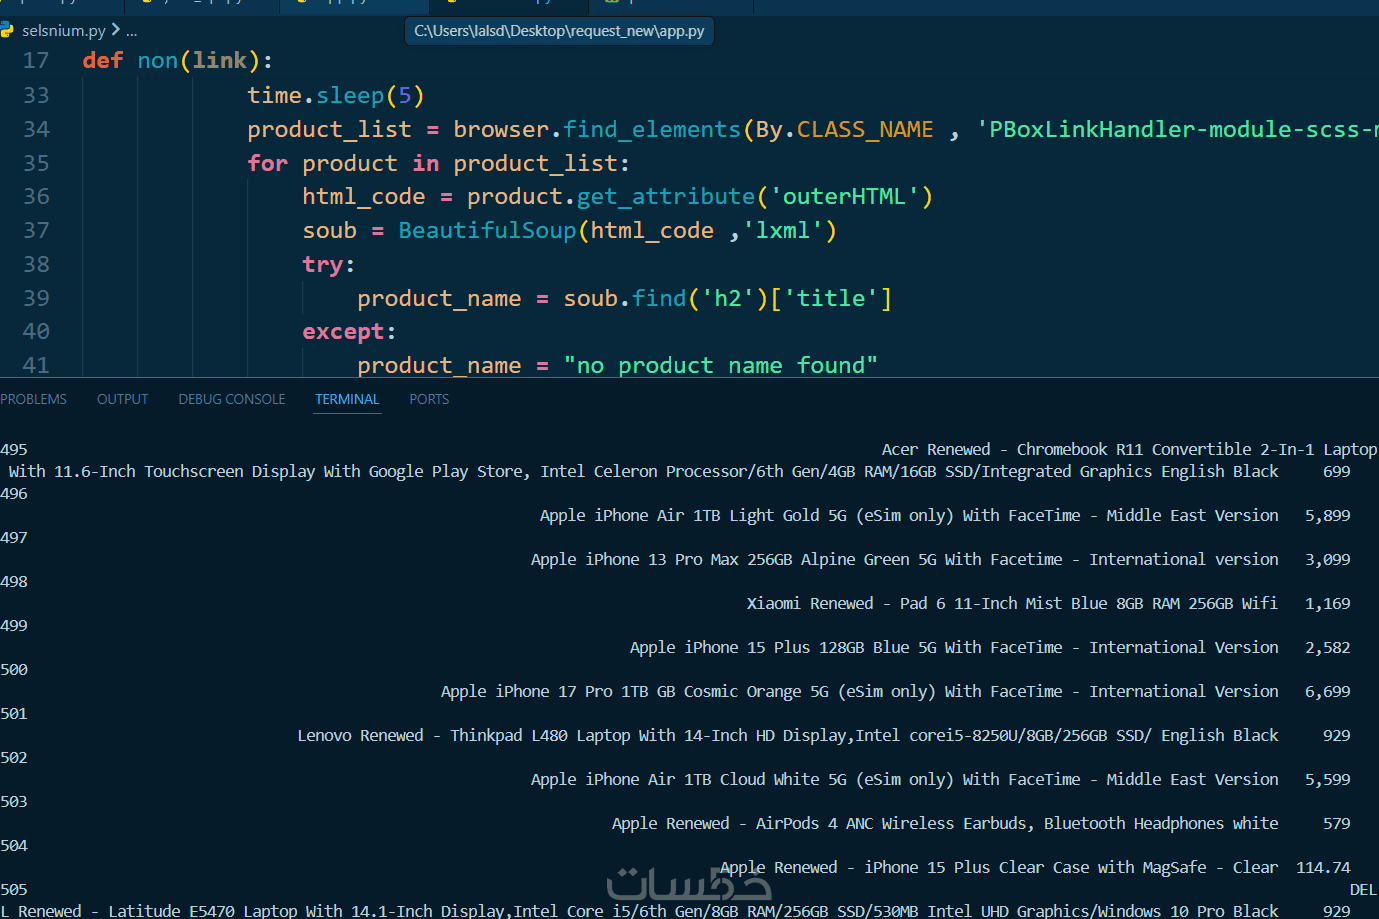The width and height of the screenshot is (1379, 919).
Task: Click the 'try:' keyword
Action: point(329,265)
